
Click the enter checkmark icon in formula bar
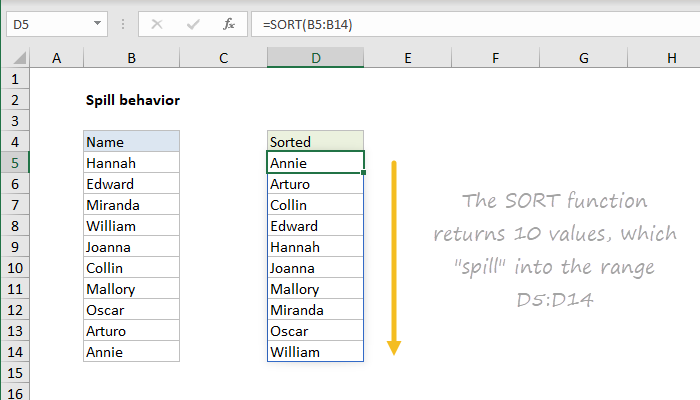(192, 22)
